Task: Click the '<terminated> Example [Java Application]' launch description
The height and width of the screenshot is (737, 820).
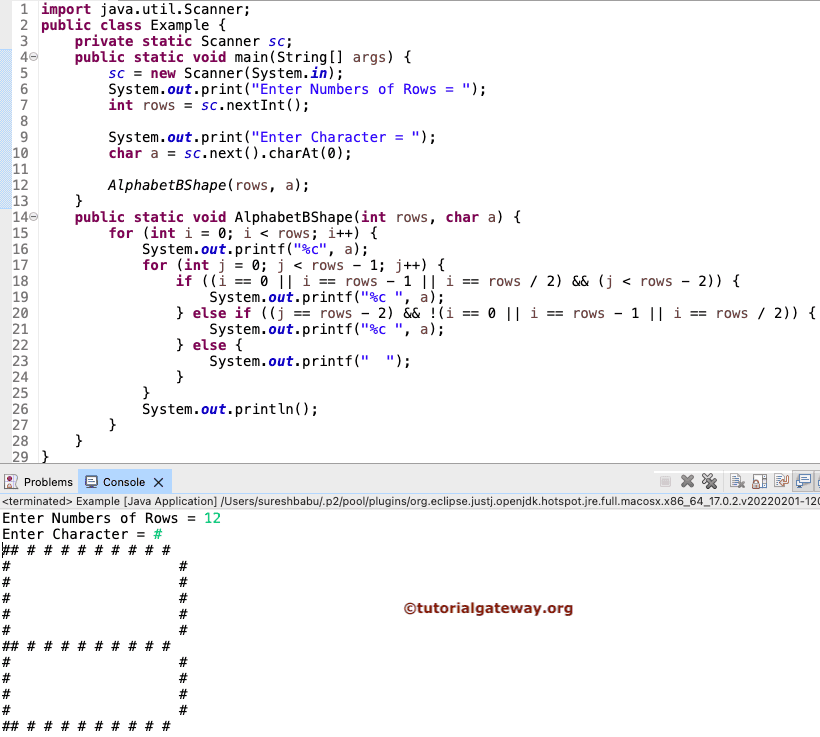Action: coord(109,501)
